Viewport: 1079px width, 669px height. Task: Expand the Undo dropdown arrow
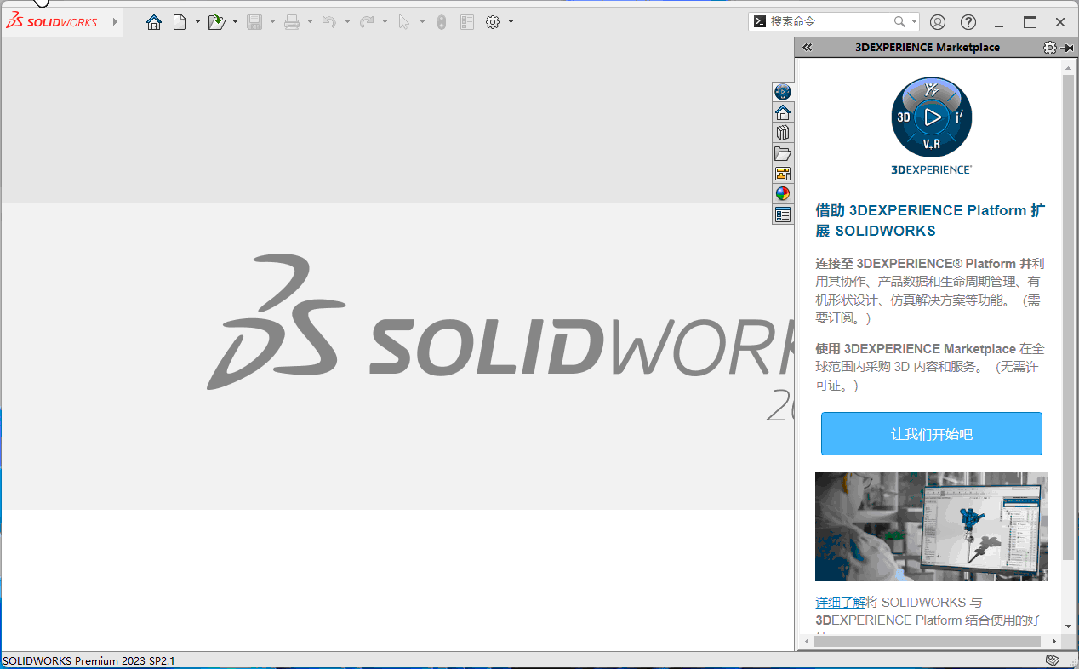coord(348,22)
